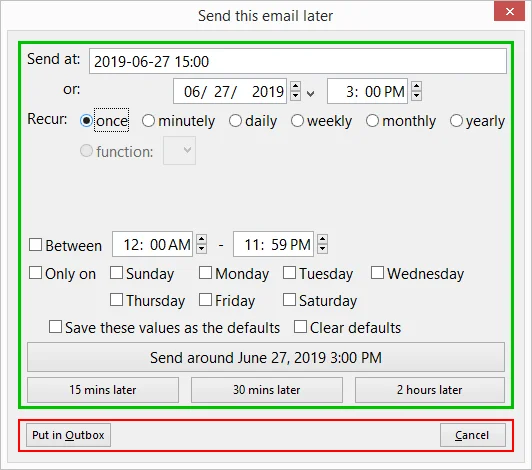This screenshot has height=470, width=532.
Task: Open the function dropdown list
Action: pyautogui.click(x=179, y=150)
